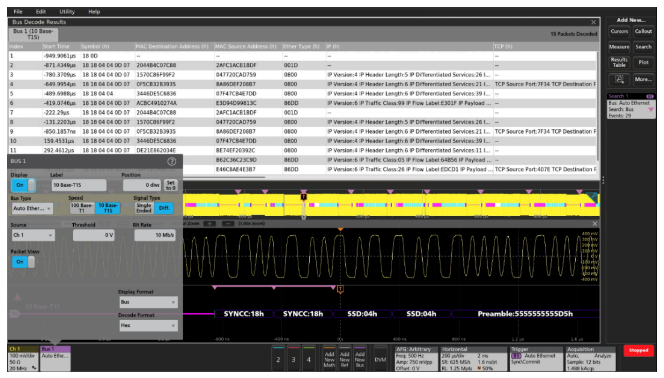Click the DVM badge button
This screenshot has height=378, width=664.
[x=380, y=359]
